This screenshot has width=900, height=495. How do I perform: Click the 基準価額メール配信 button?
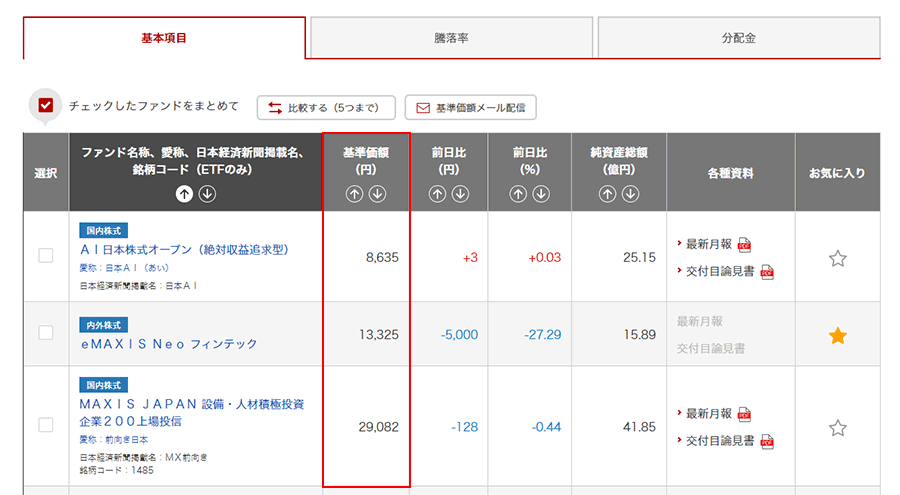[471, 107]
